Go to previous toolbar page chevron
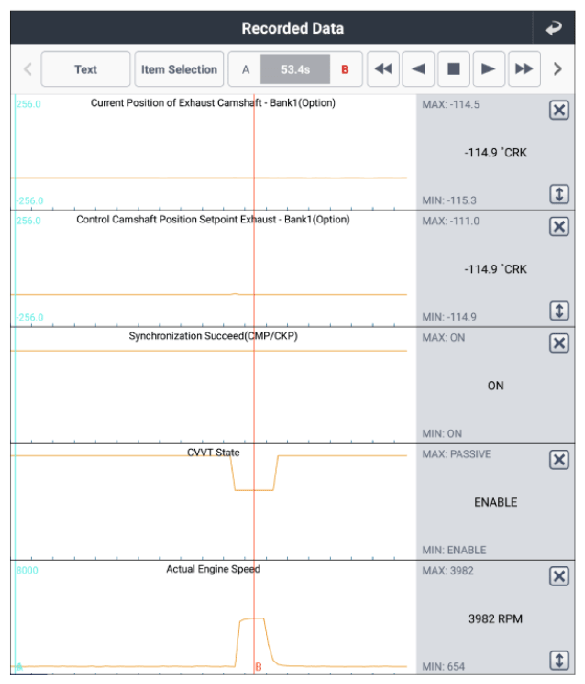 tap(27, 69)
